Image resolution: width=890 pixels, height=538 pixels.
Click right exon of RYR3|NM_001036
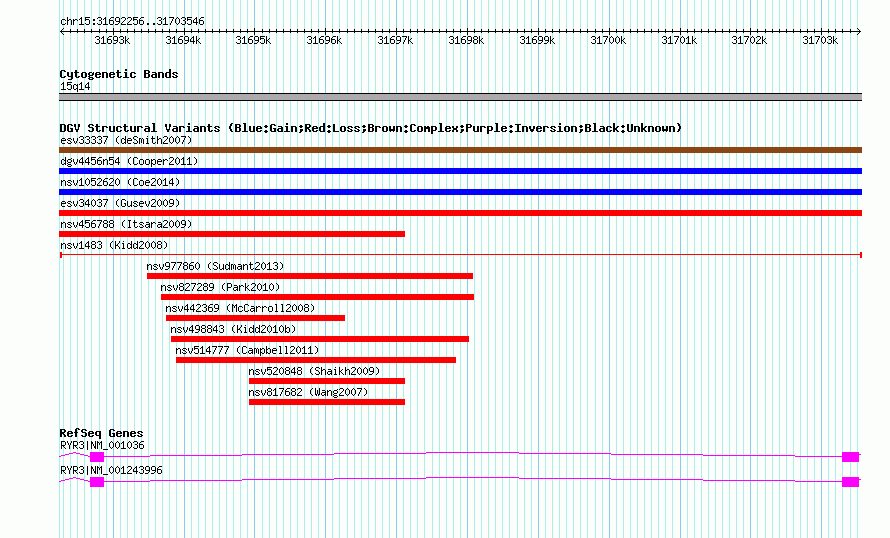(x=850, y=457)
